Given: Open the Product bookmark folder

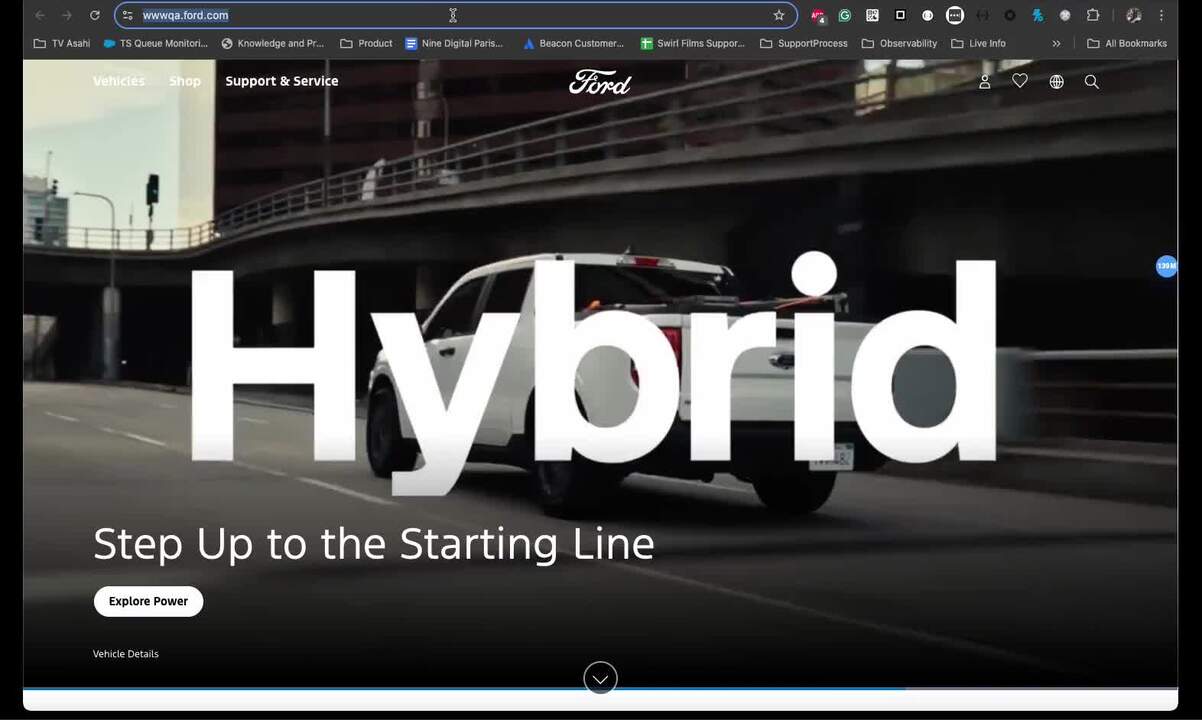Looking at the screenshot, I should pos(366,43).
